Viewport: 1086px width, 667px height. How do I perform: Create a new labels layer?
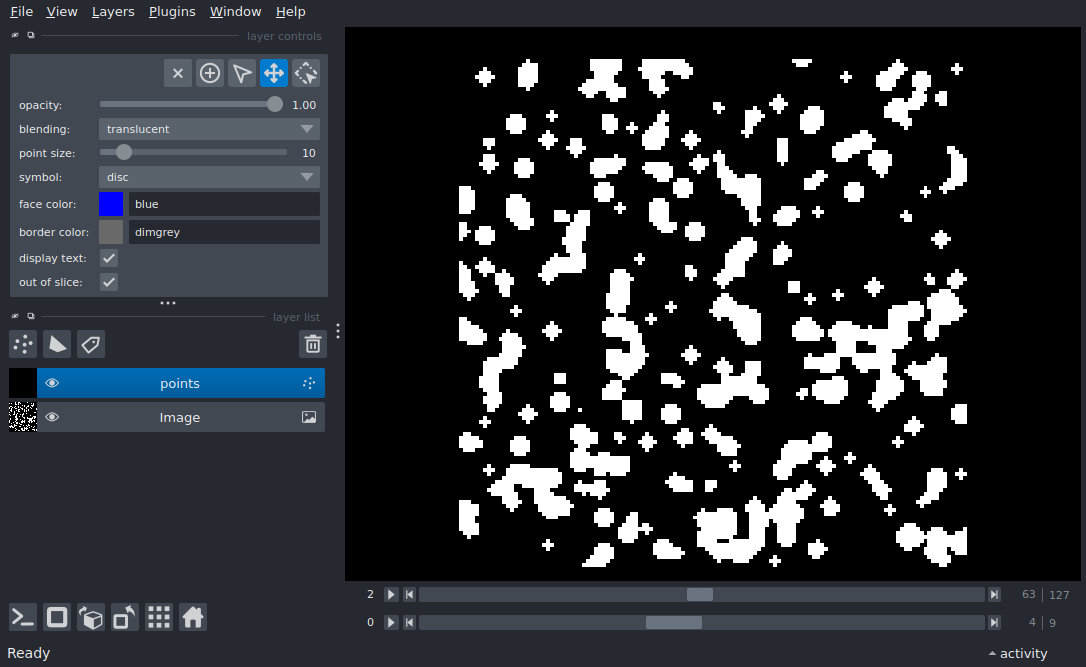(x=91, y=344)
